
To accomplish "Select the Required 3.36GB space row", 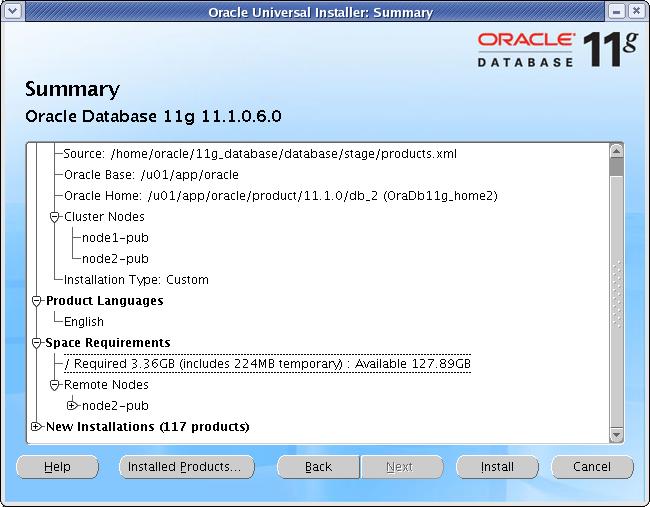I will tap(267, 364).
